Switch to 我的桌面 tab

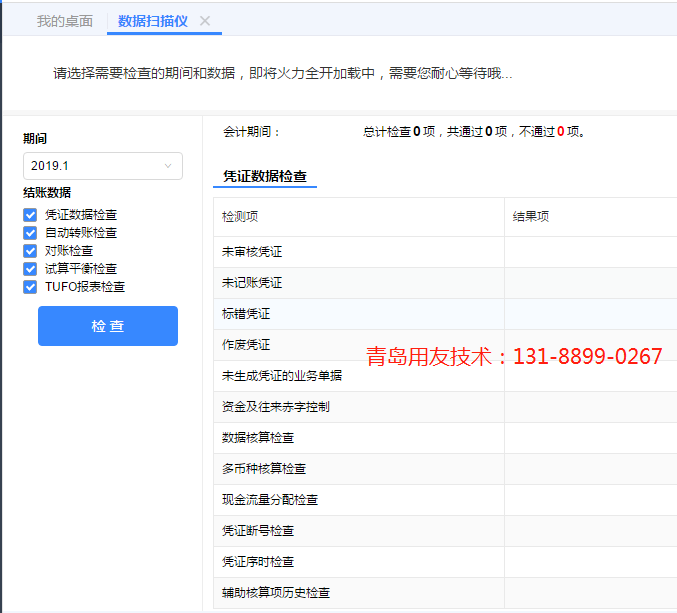click(65, 21)
